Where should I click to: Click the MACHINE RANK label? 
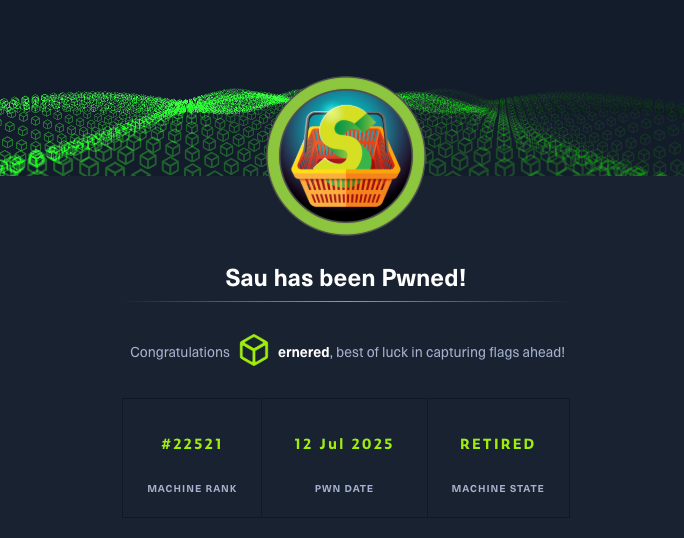click(192, 488)
